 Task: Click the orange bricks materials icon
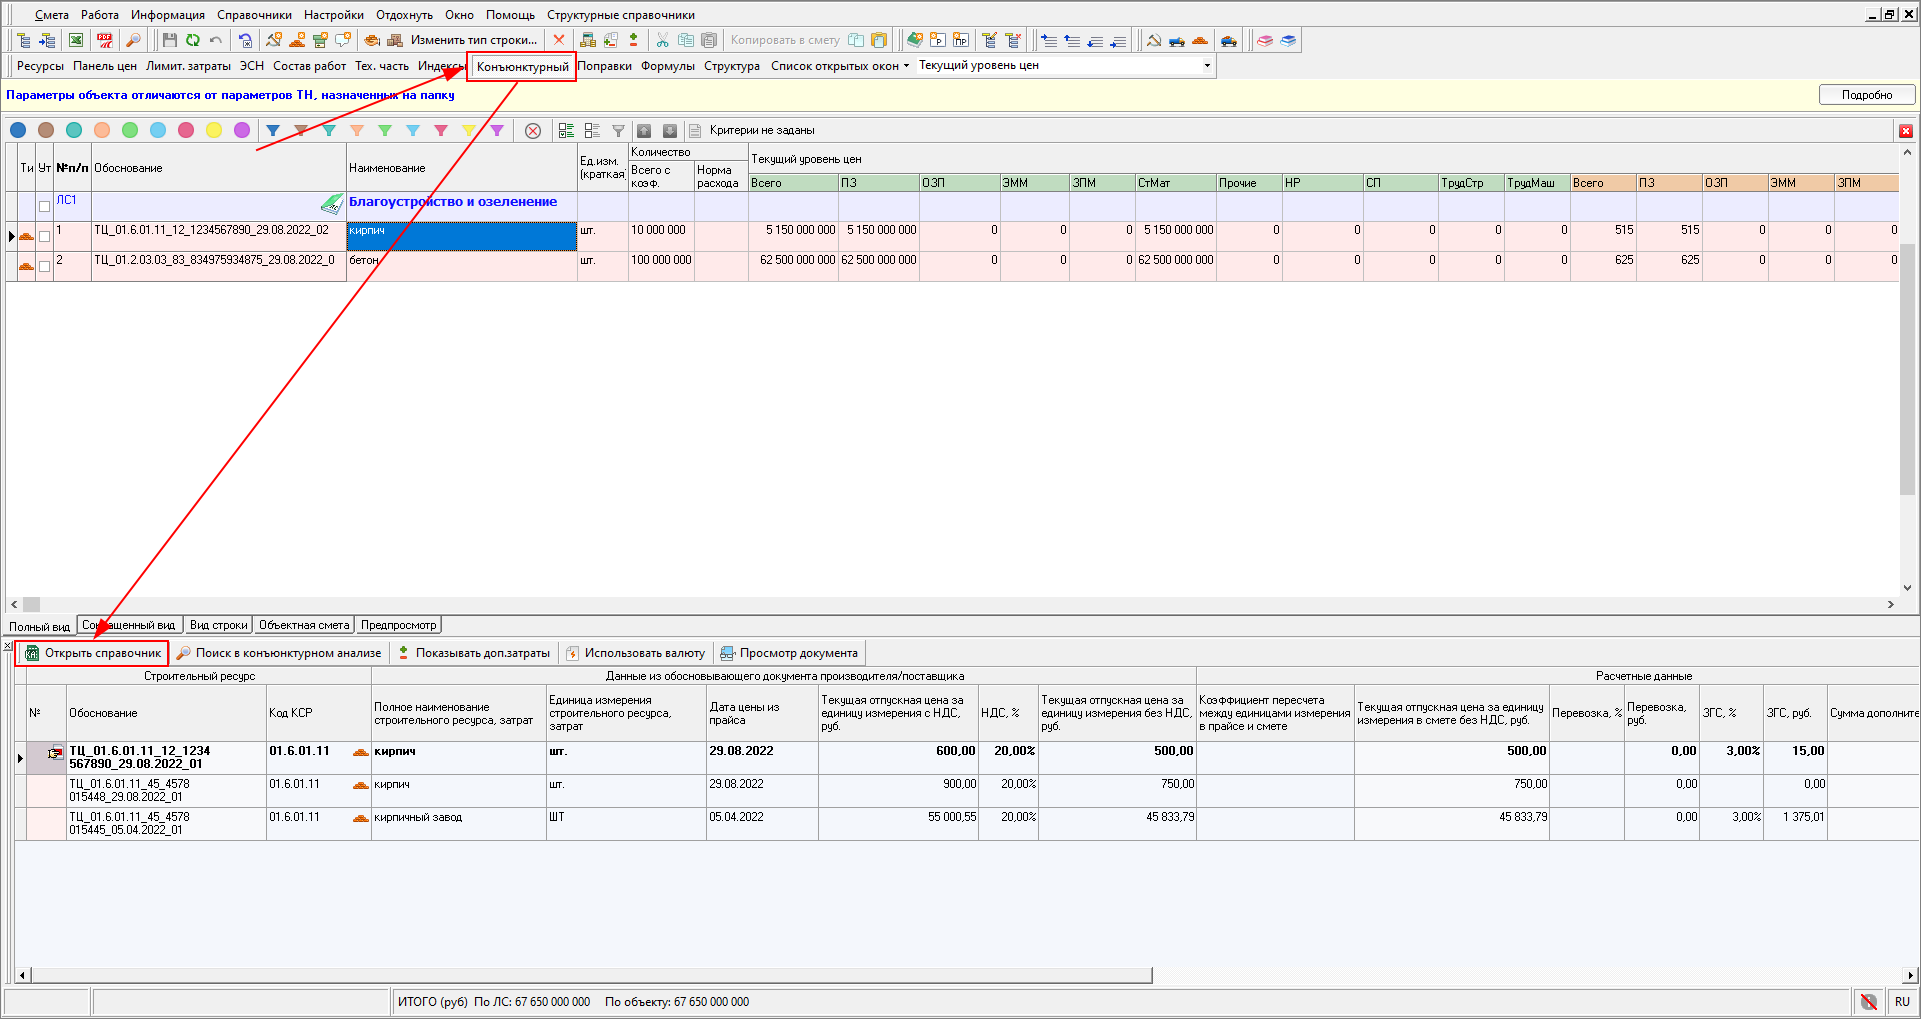pyautogui.click(x=1200, y=40)
